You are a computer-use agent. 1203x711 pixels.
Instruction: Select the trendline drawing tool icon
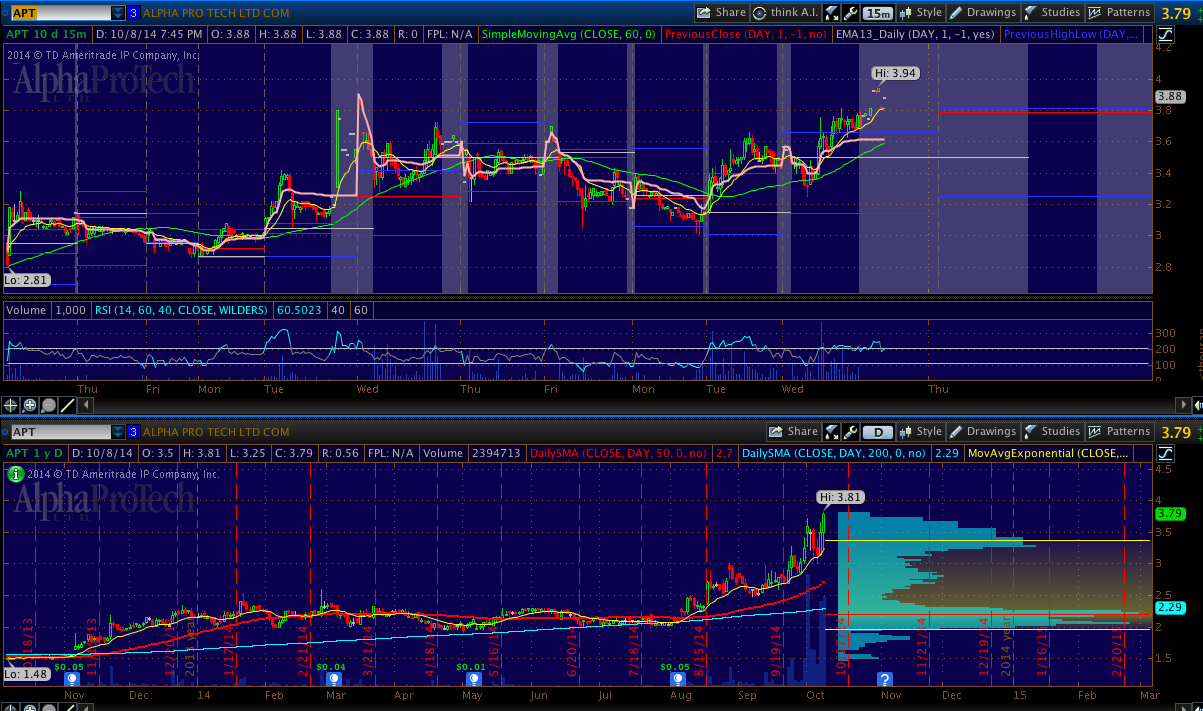[67, 405]
